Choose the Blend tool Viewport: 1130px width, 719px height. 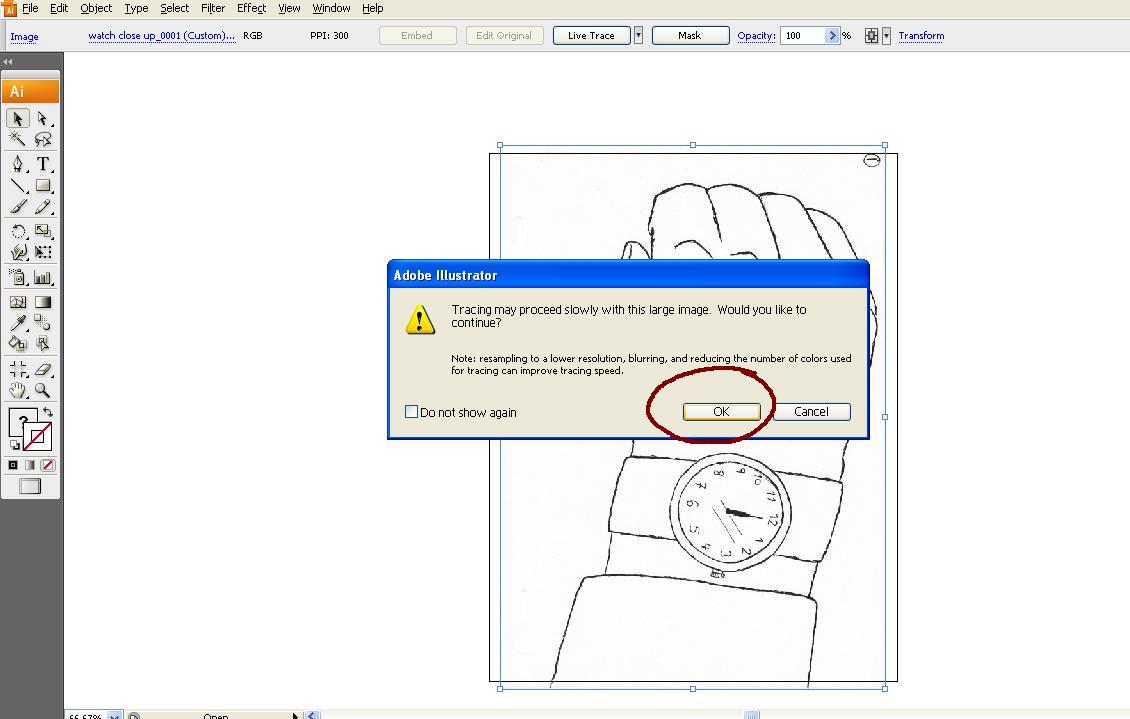(x=43, y=323)
